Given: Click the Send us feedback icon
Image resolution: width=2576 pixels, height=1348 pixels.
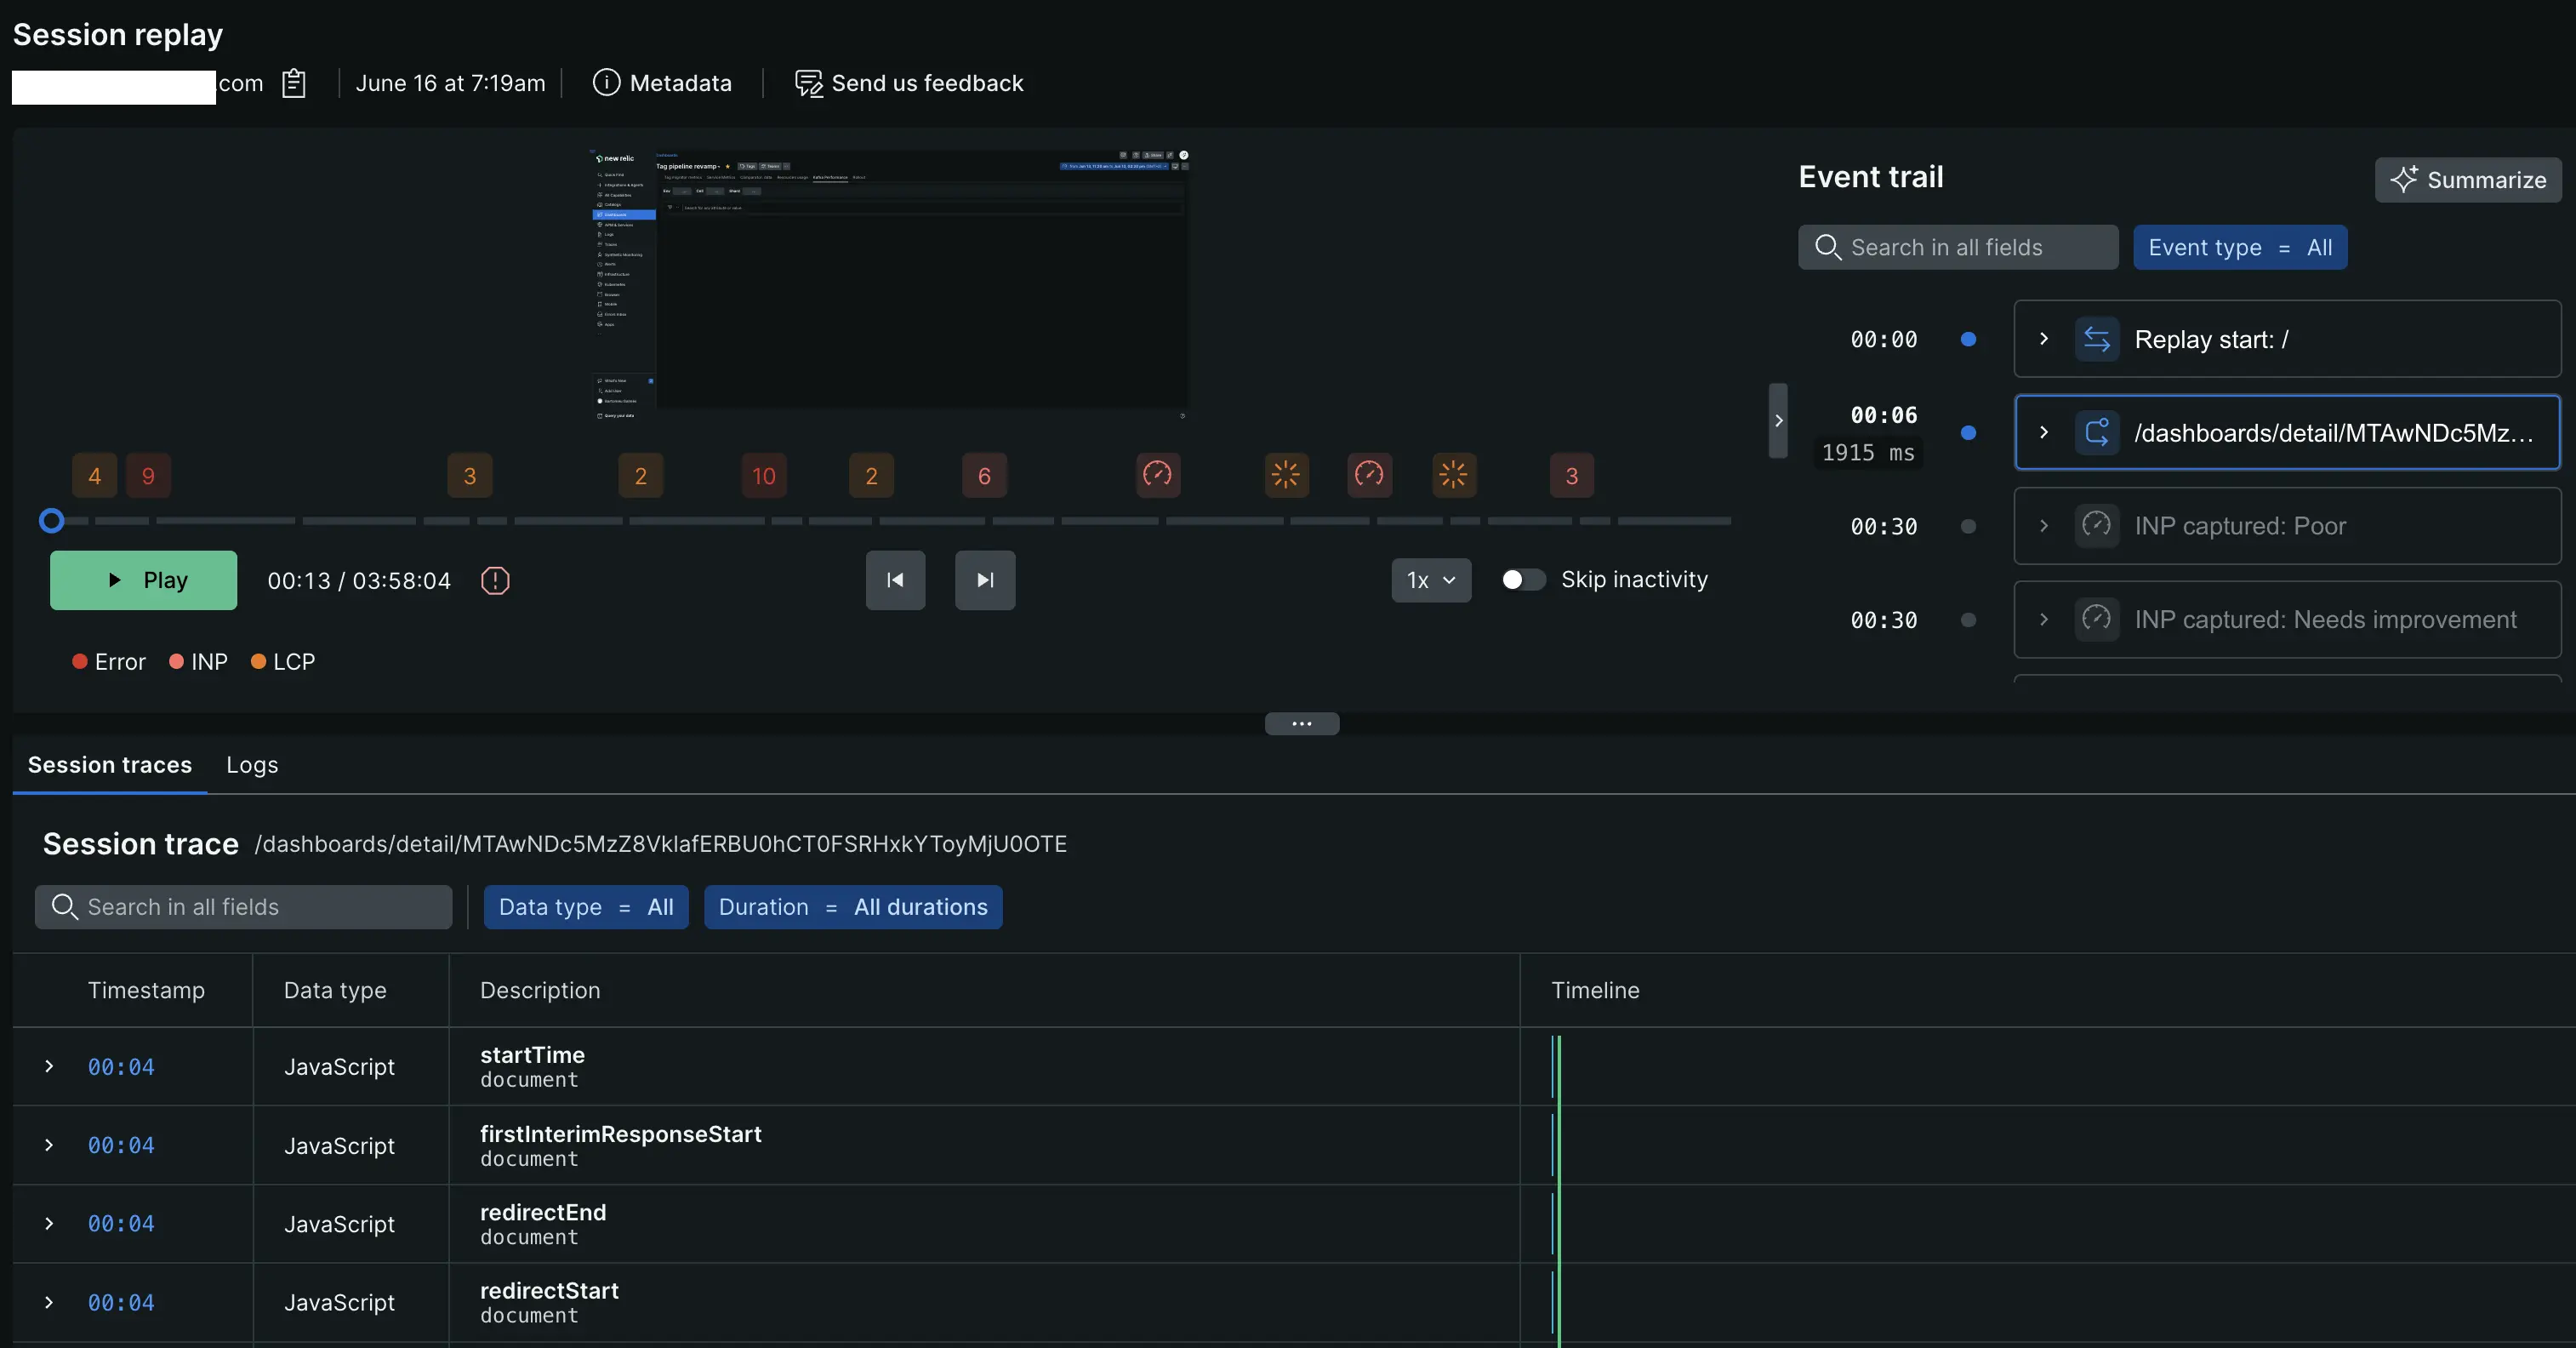Looking at the screenshot, I should [x=807, y=83].
